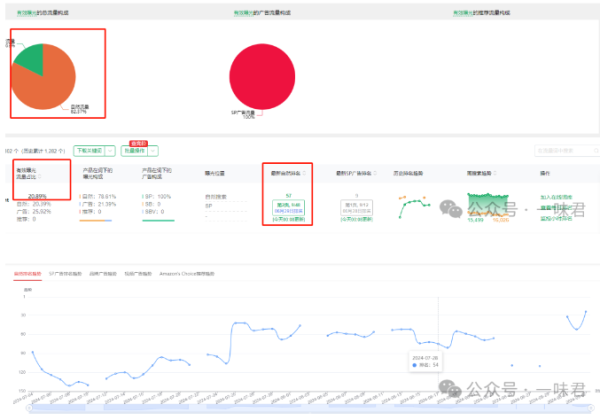
Task: Click the green weekly search trend mini chart
Action: click(x=488, y=205)
